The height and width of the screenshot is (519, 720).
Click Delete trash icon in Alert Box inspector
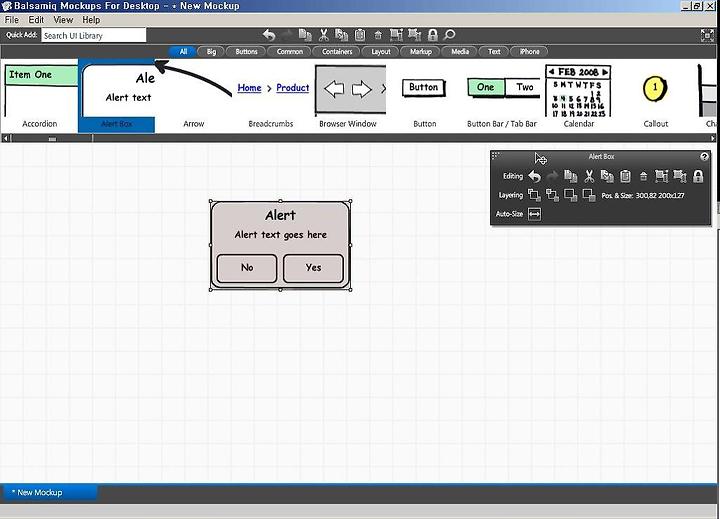643,176
